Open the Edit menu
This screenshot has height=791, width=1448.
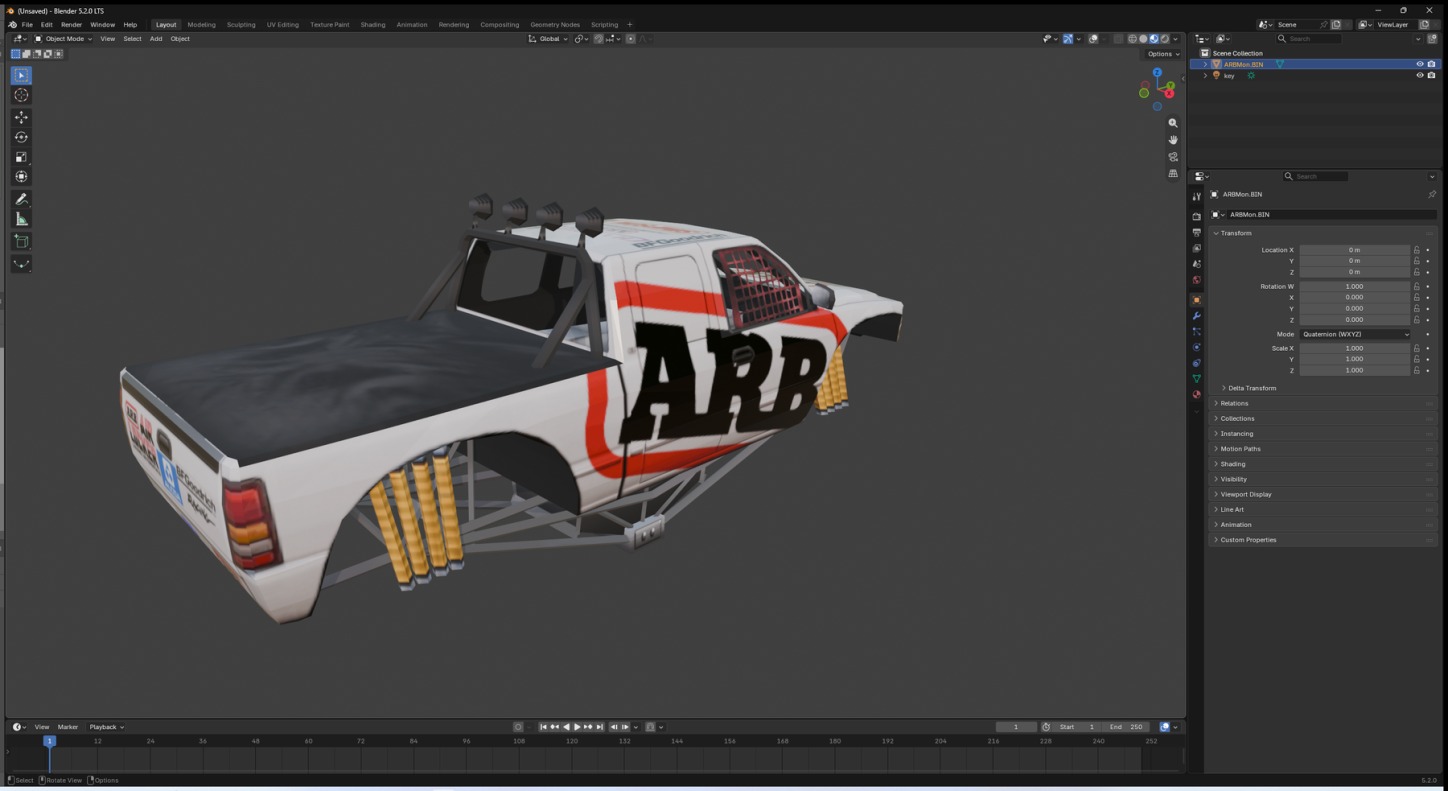click(46, 24)
